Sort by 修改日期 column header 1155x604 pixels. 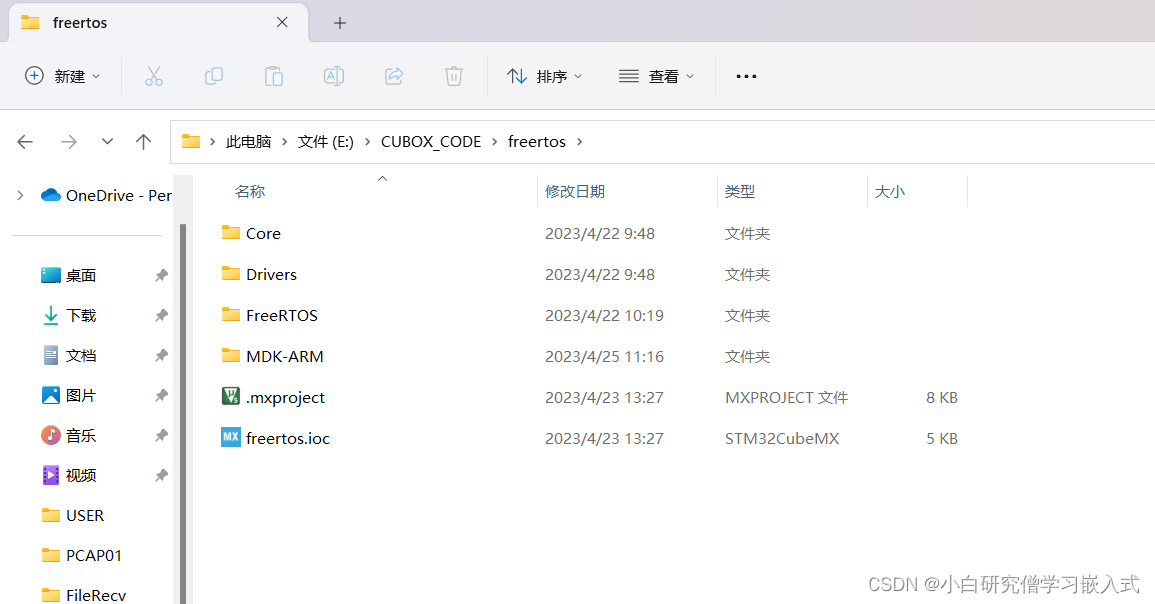[x=575, y=192]
